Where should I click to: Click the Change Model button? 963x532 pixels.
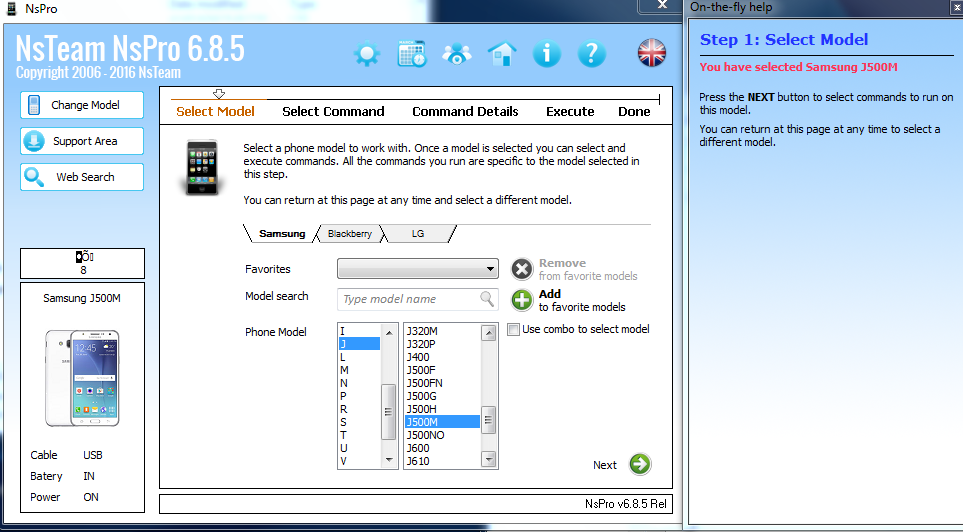tap(82, 105)
